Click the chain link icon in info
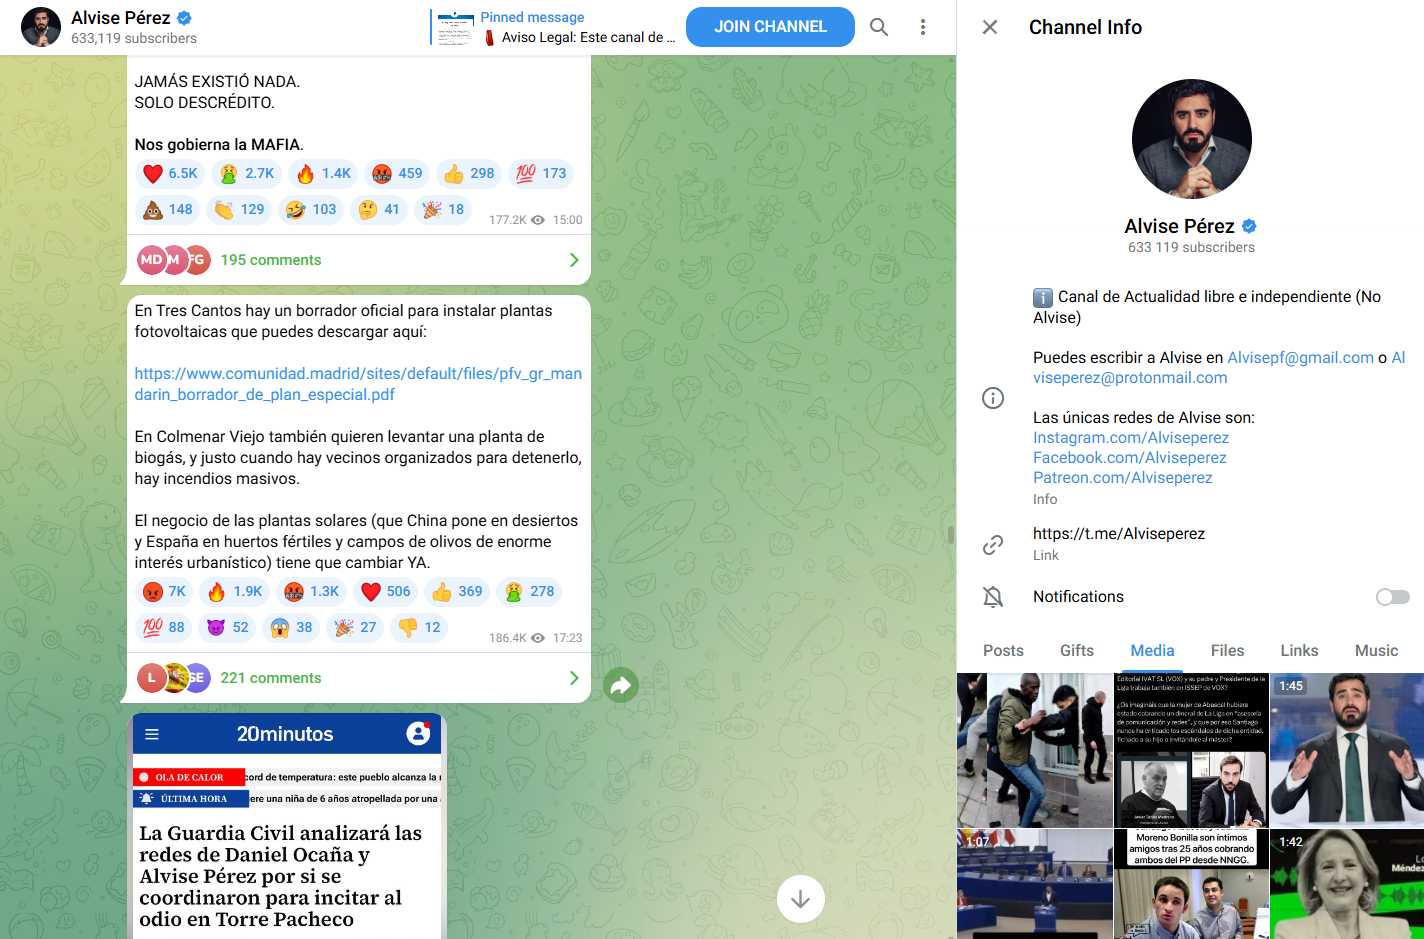 [992, 544]
